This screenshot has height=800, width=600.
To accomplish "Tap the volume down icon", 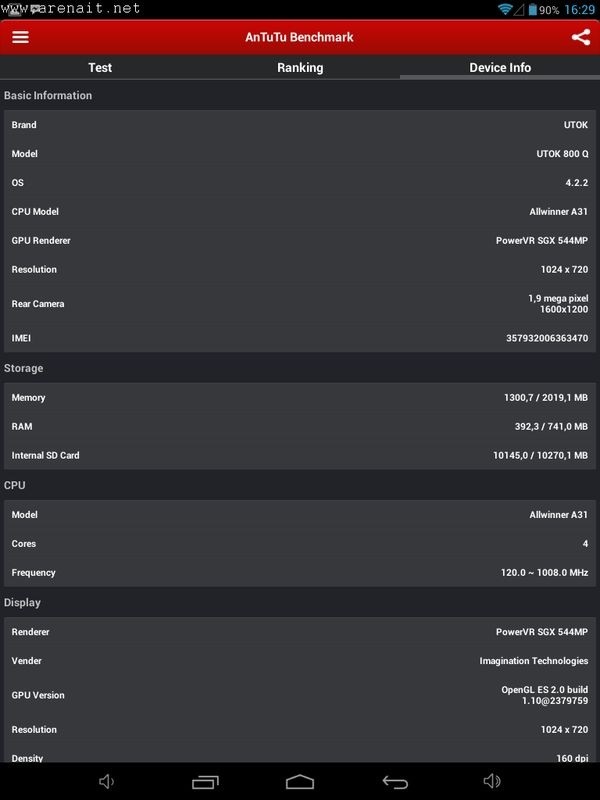I will tap(107, 781).
